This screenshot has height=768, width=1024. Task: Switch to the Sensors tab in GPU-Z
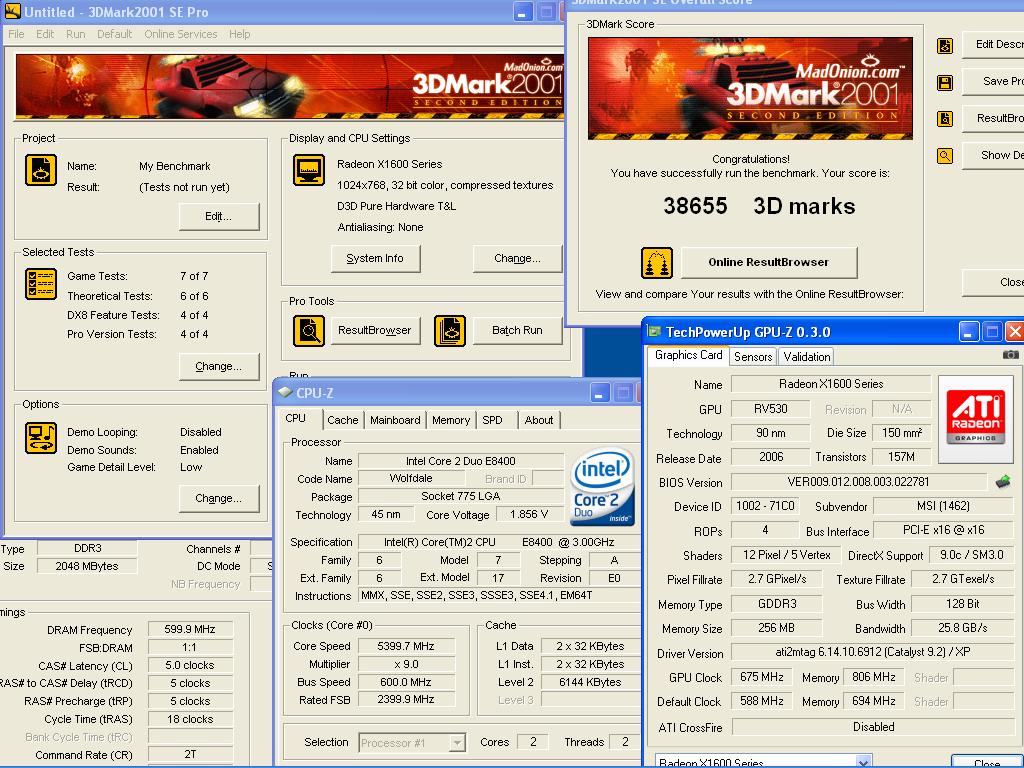753,357
